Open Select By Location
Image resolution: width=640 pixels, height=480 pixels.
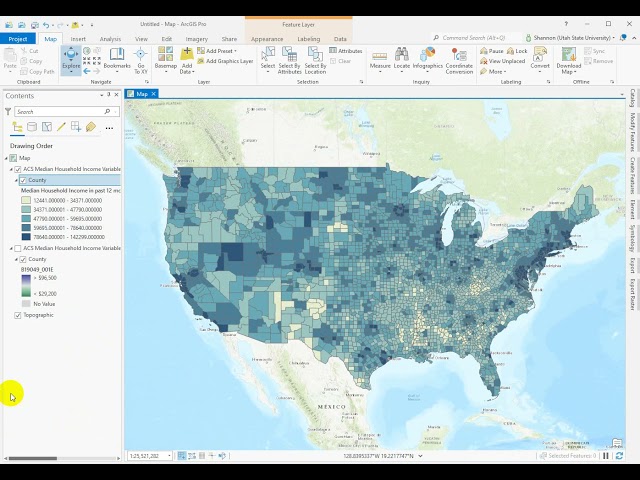tap(315, 60)
